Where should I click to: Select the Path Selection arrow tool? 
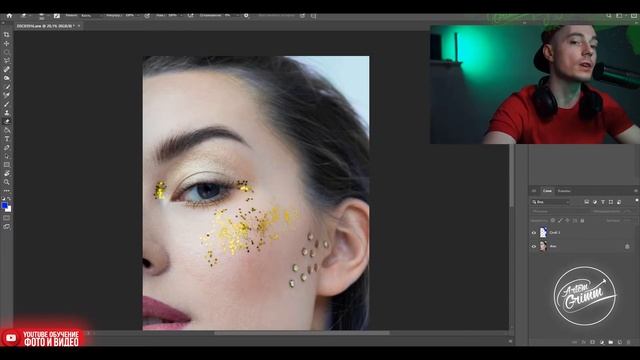coord(7,156)
